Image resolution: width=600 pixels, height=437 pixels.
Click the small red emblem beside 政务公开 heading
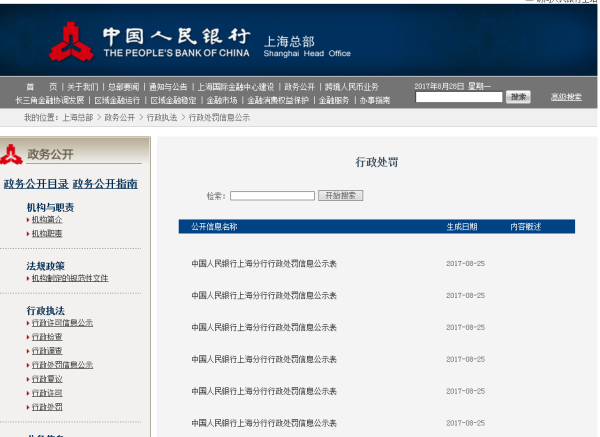click(x=11, y=155)
